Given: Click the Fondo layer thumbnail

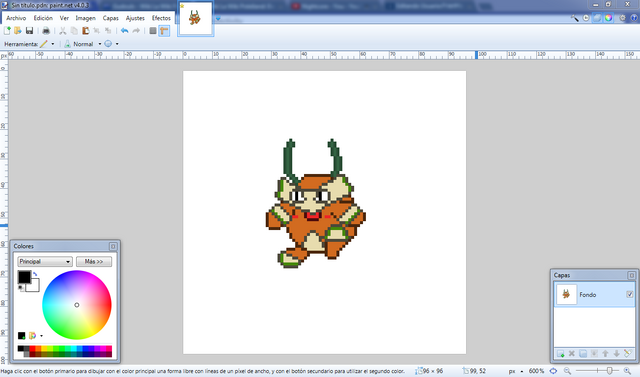Looking at the screenshot, I should (x=566, y=294).
